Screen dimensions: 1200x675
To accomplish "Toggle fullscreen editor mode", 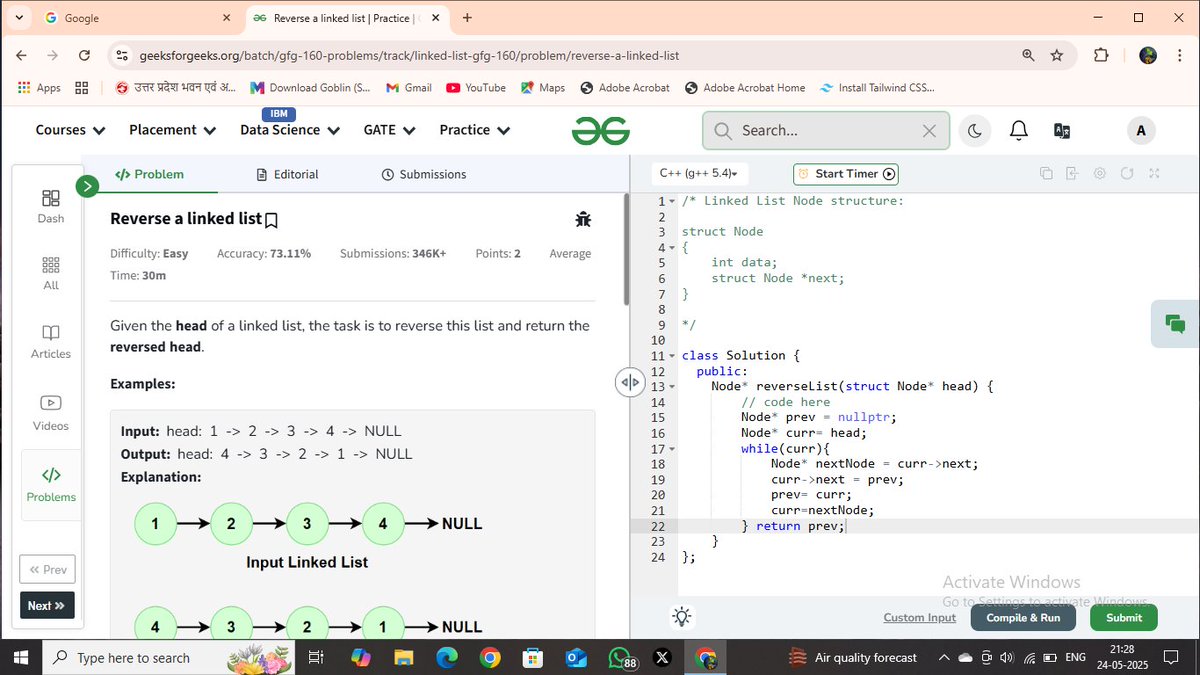I will coord(1154,173).
